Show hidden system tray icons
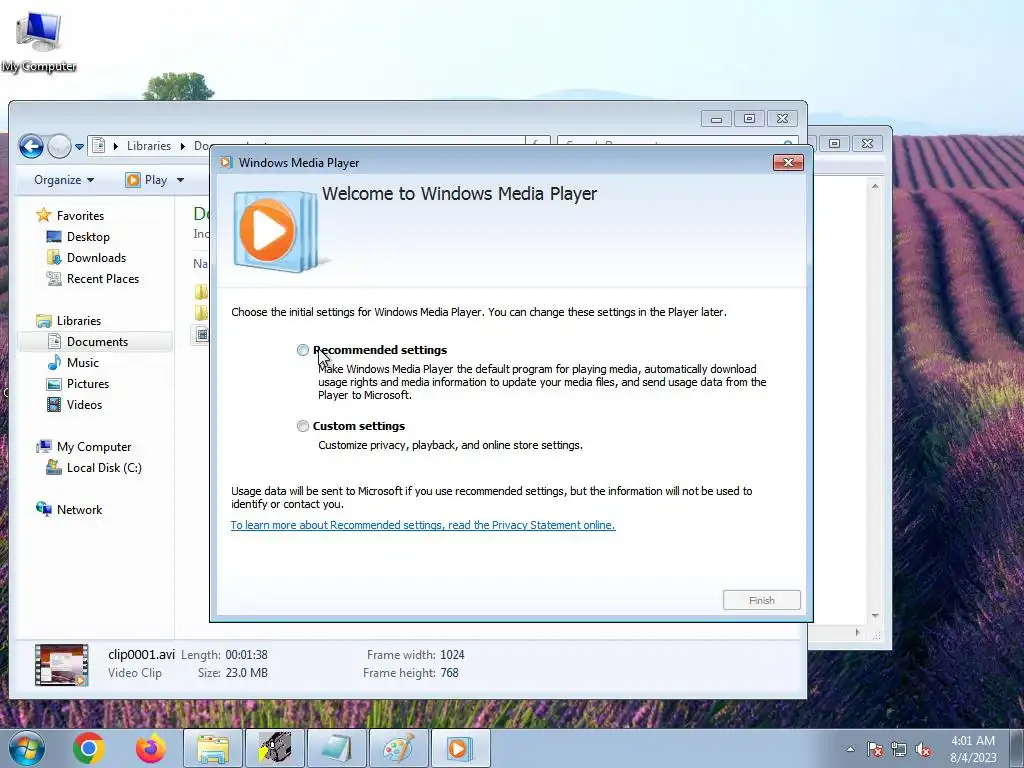Image resolution: width=1024 pixels, height=768 pixels. (850, 749)
